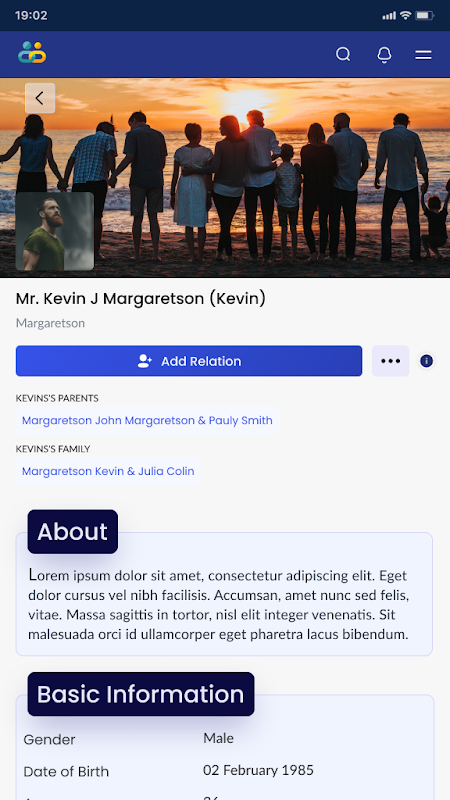Screen dimensions: 450x800
Task: Select the Basic Information section header
Action: point(141,694)
